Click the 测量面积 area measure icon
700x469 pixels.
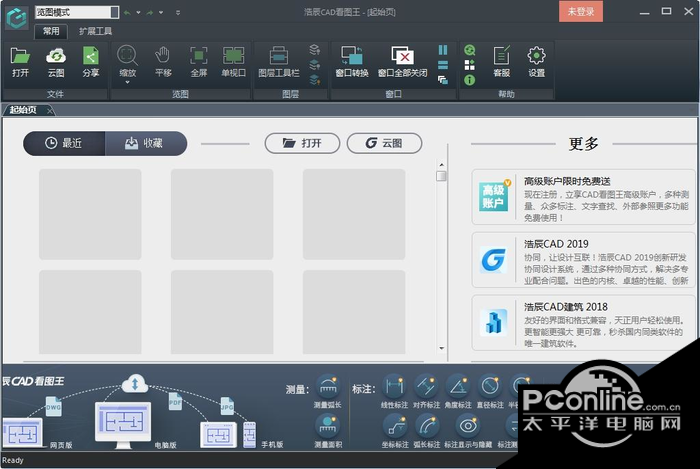coord(328,426)
